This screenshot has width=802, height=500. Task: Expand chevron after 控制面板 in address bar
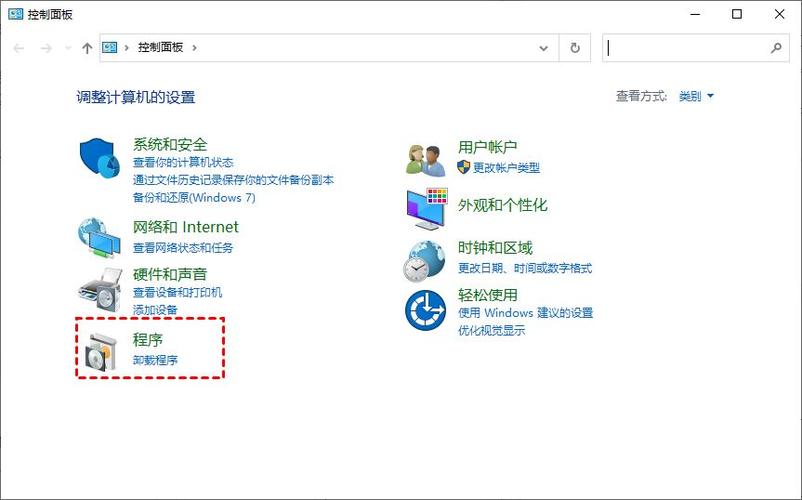pyautogui.click(x=194, y=48)
